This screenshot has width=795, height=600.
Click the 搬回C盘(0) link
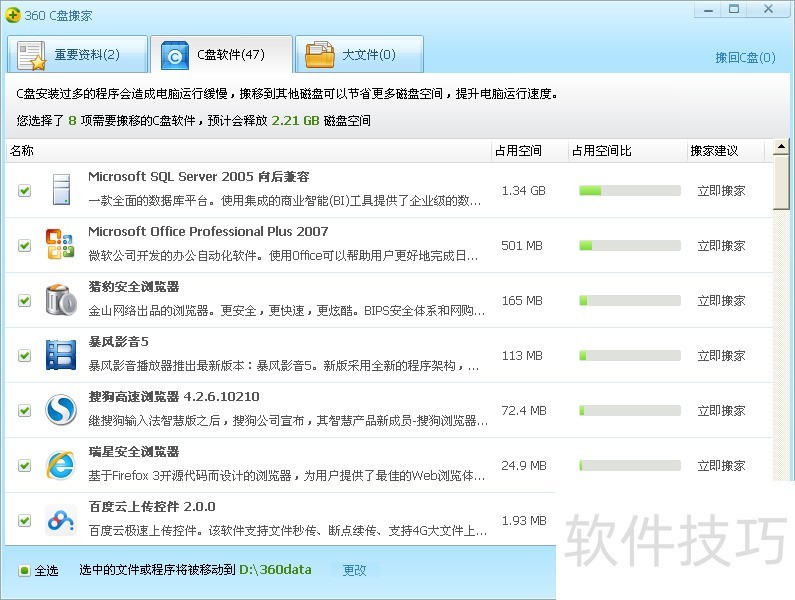pyautogui.click(x=745, y=58)
